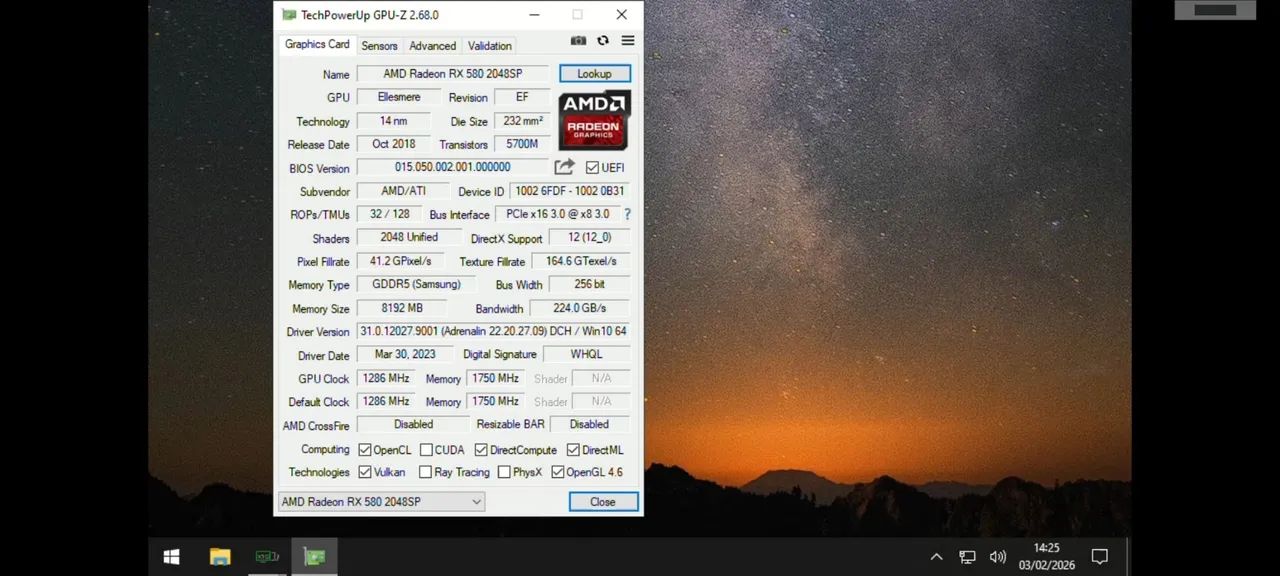Open the taskbar clock and date

click(1046, 557)
